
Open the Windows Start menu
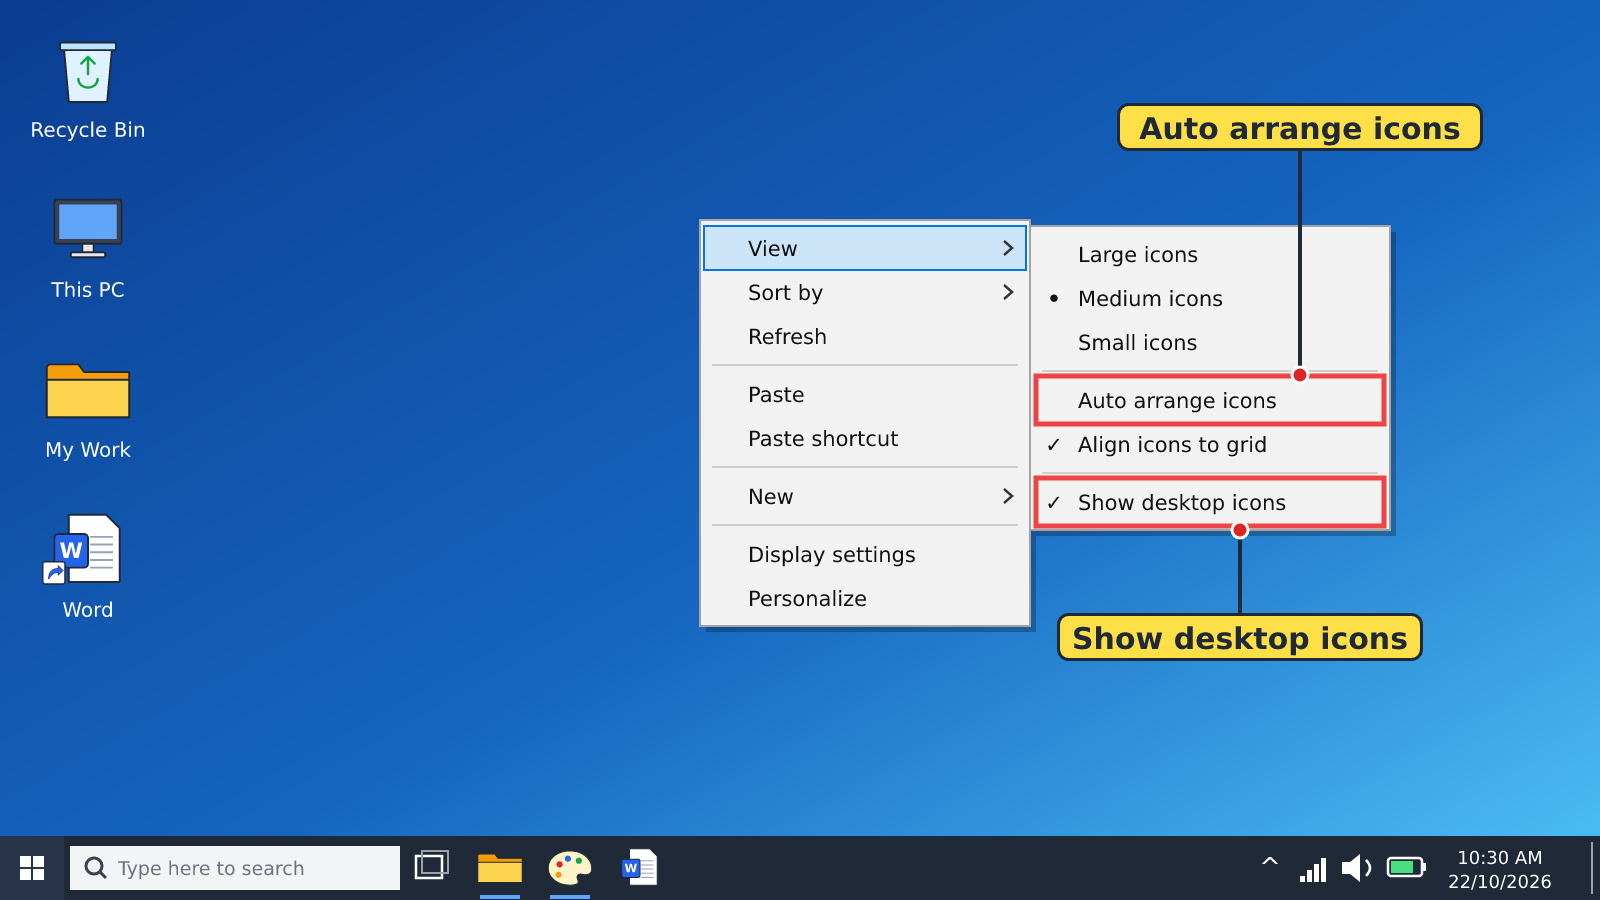point(32,868)
